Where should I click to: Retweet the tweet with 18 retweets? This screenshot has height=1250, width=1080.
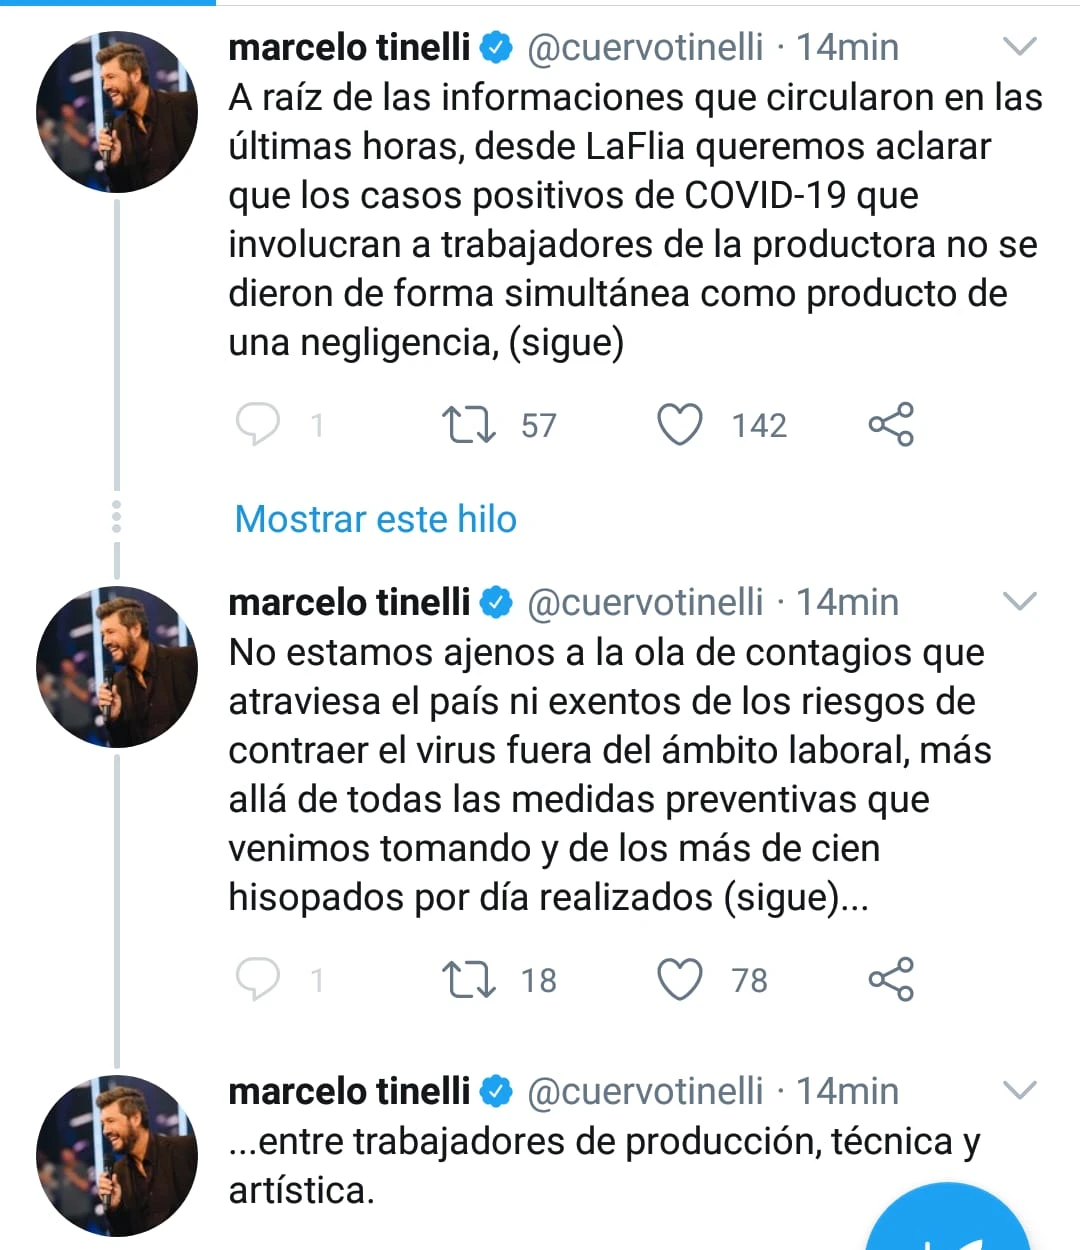point(468,979)
